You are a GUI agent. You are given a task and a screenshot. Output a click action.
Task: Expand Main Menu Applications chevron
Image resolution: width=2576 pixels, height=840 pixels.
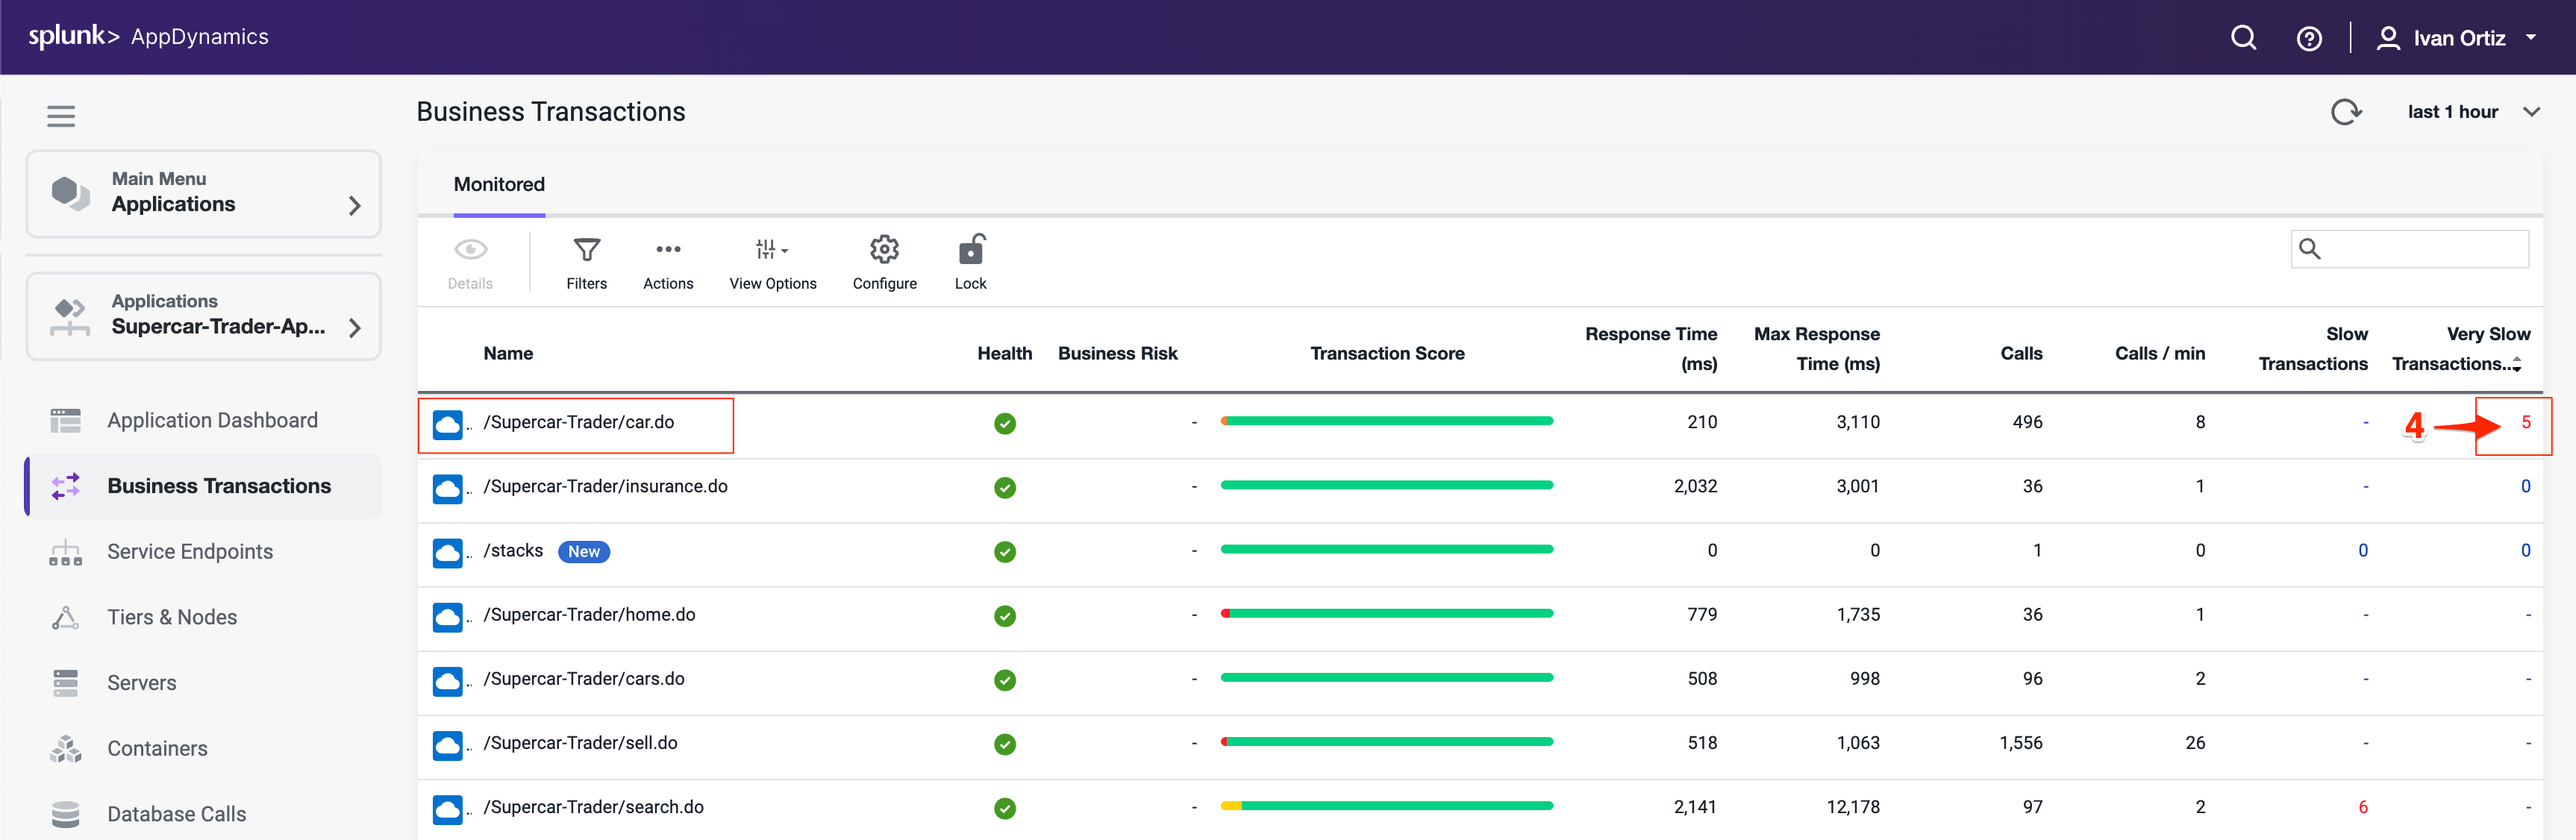[x=354, y=206]
